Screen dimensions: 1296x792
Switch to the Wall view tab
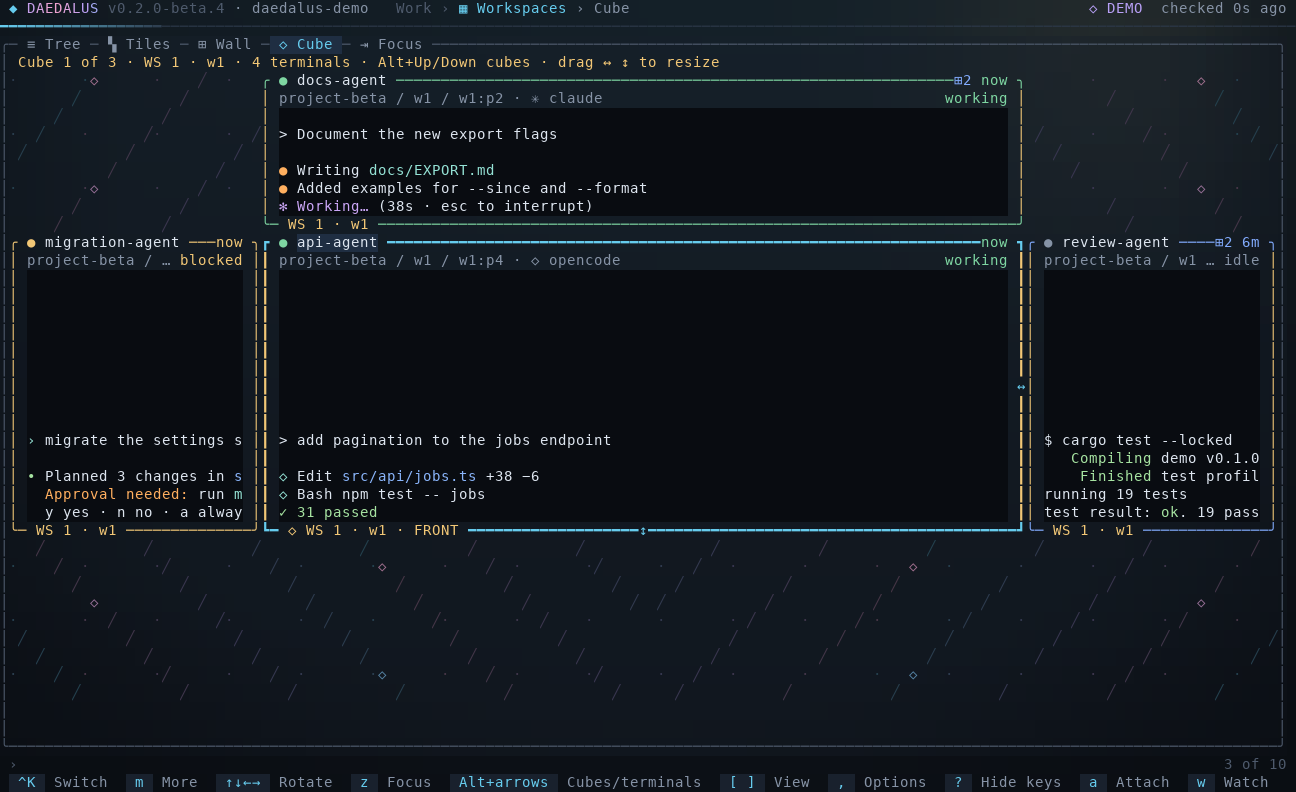tap(225, 44)
